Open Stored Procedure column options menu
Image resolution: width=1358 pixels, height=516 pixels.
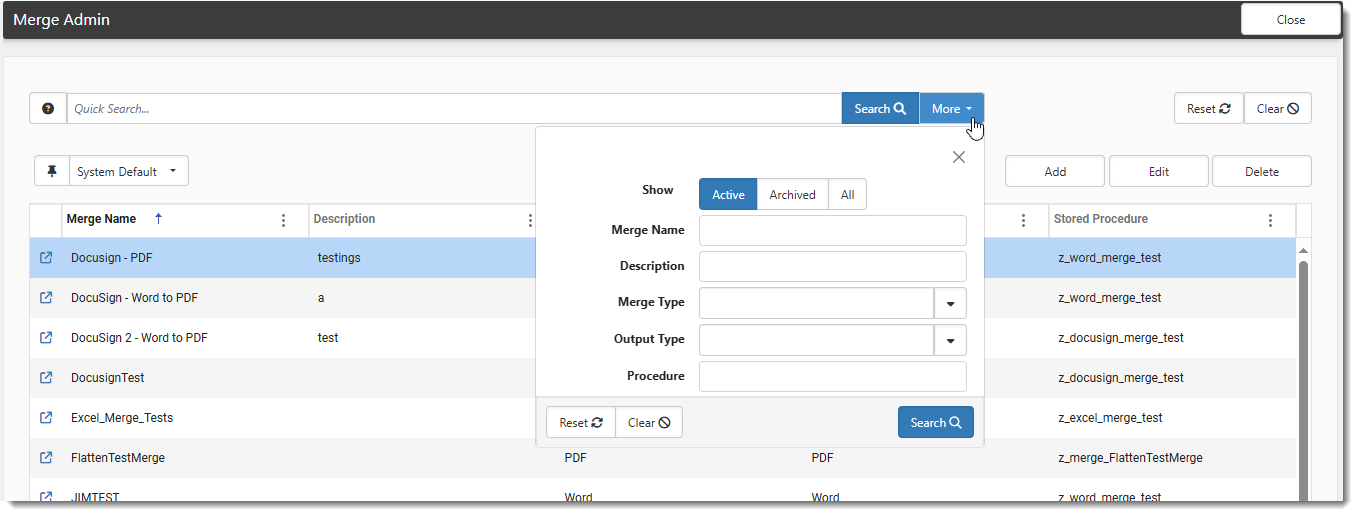click(x=1270, y=220)
